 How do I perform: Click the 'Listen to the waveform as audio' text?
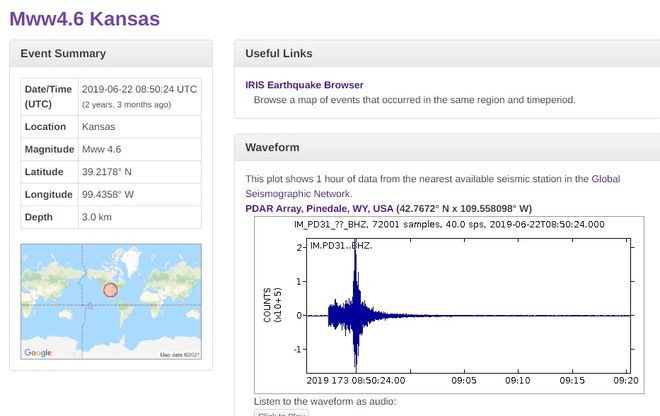[x=325, y=402]
